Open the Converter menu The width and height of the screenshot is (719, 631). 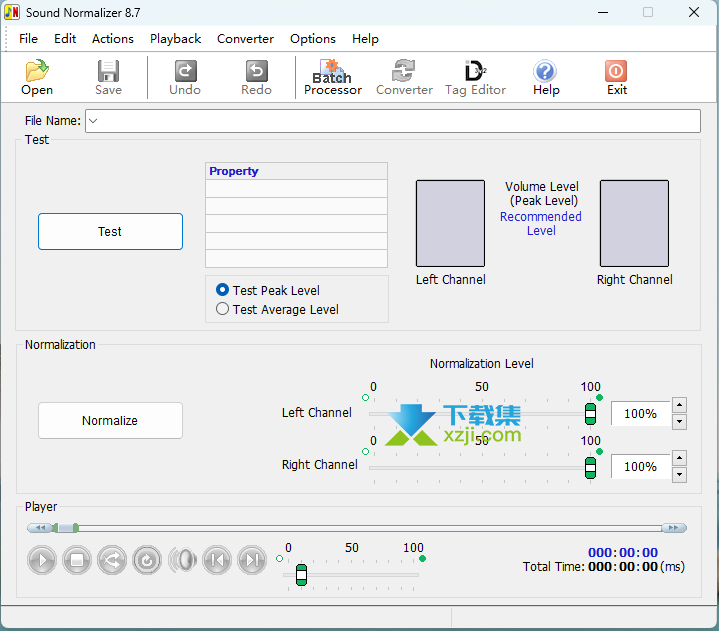[x=245, y=39]
